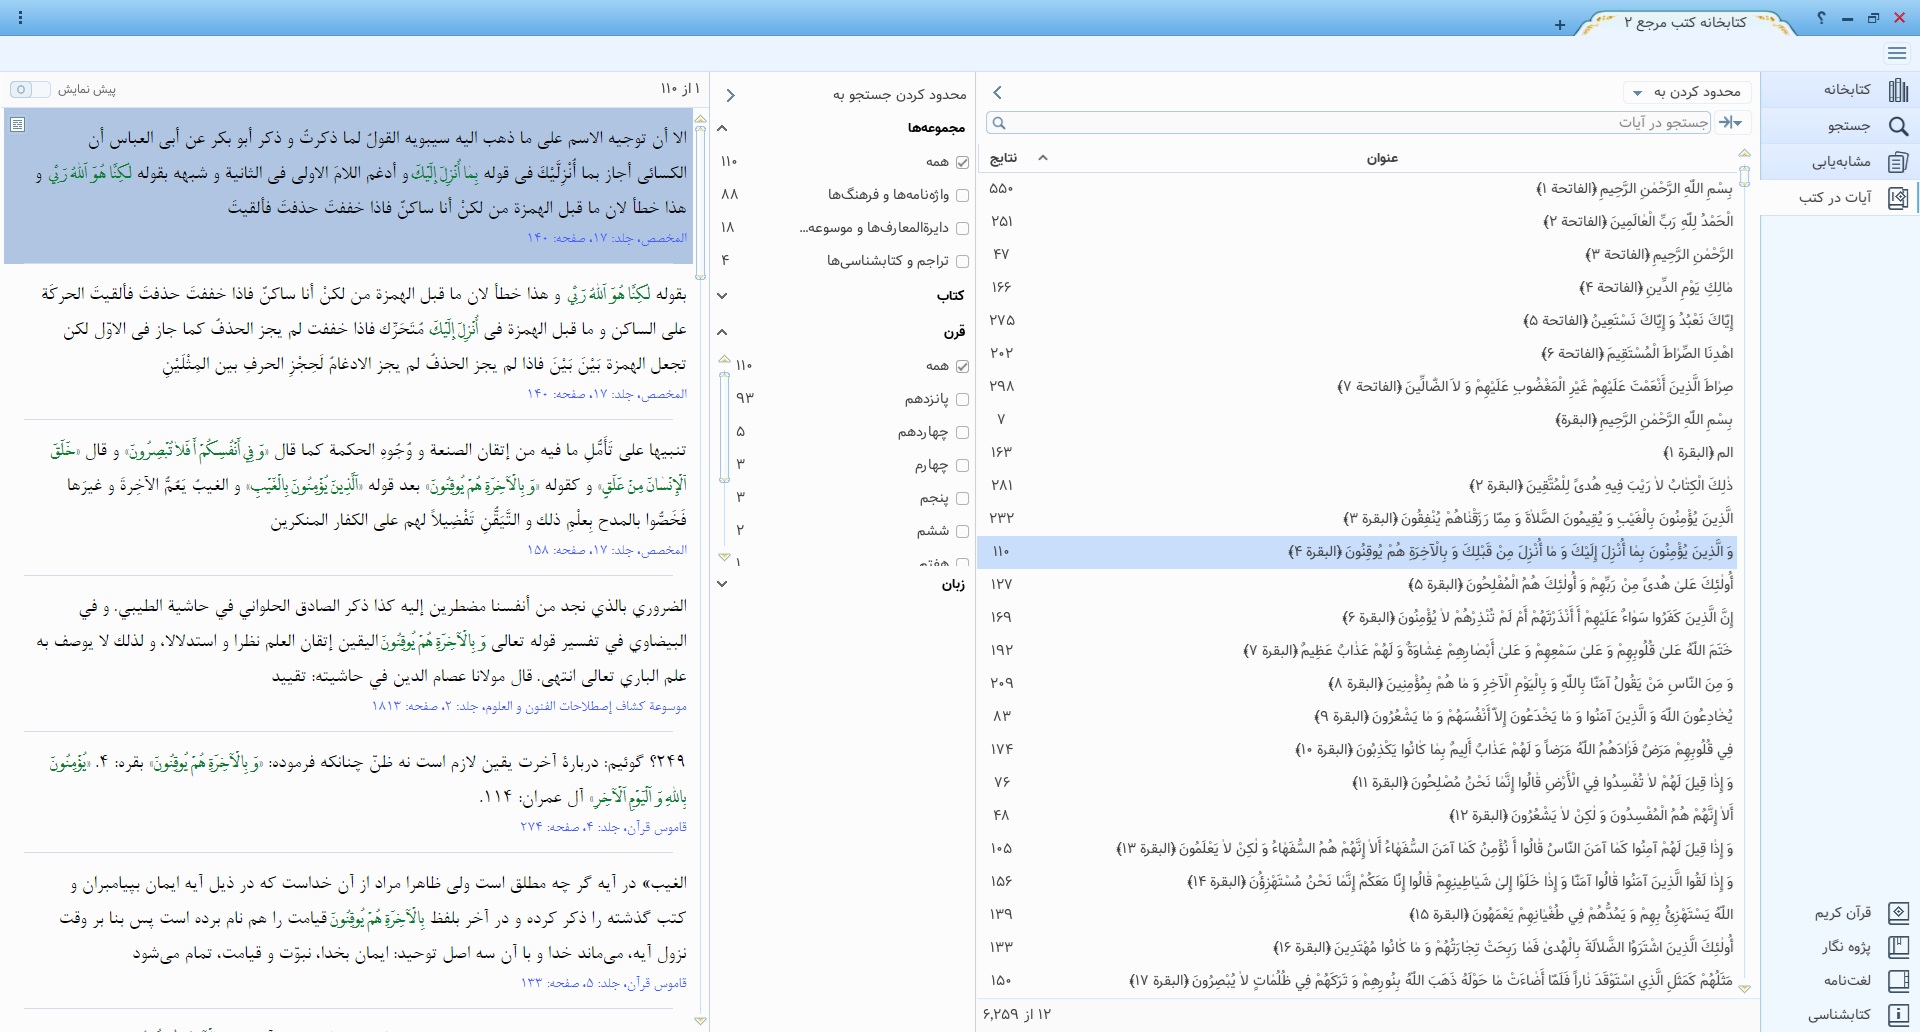Image resolution: width=1920 pixels, height=1032 pixels.
Task: Expand the زبان filter section
Action: coord(722,583)
